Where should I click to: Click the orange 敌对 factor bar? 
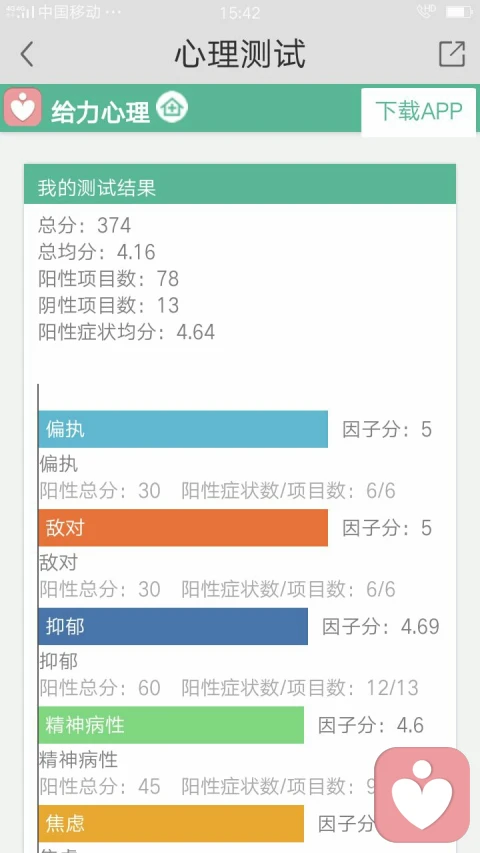(x=183, y=528)
